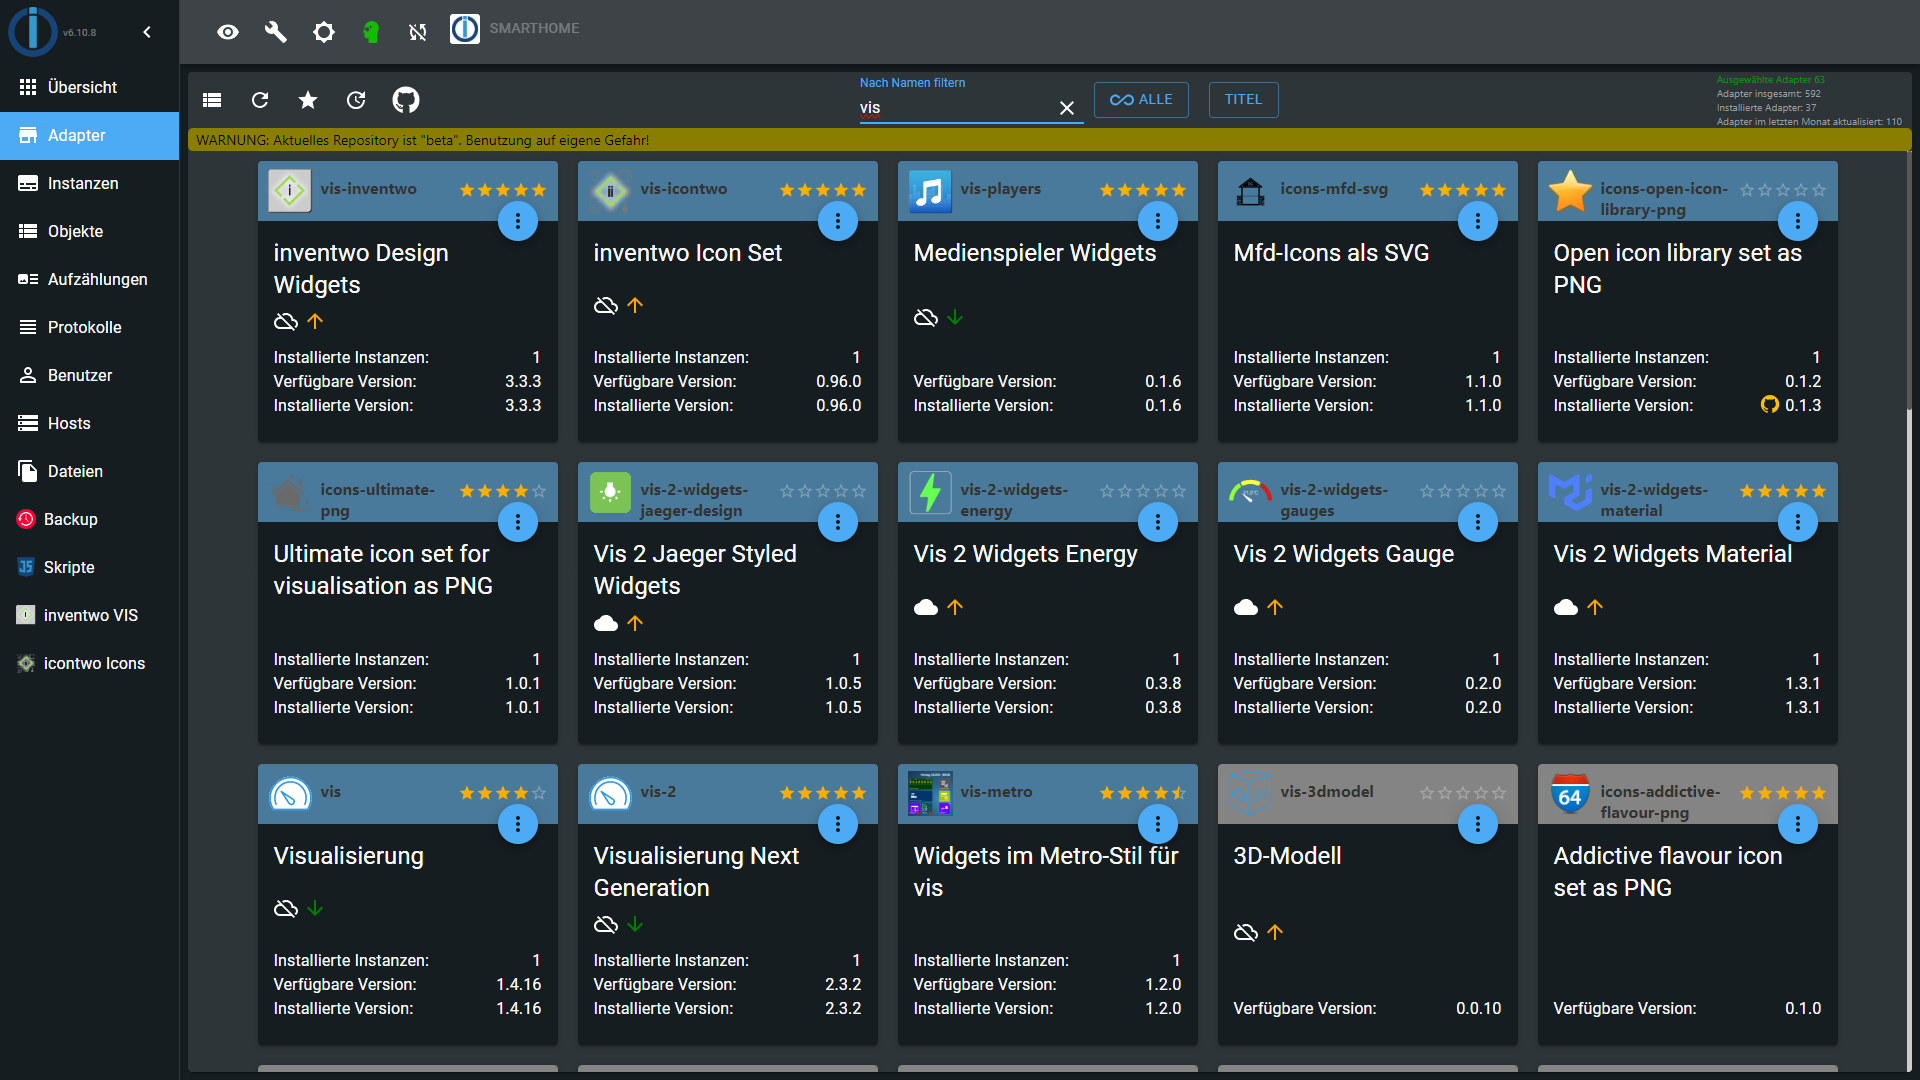Screen dimensions: 1920x1080
Task: Open options menu for vis-3dmodel card
Action: tap(1478, 824)
